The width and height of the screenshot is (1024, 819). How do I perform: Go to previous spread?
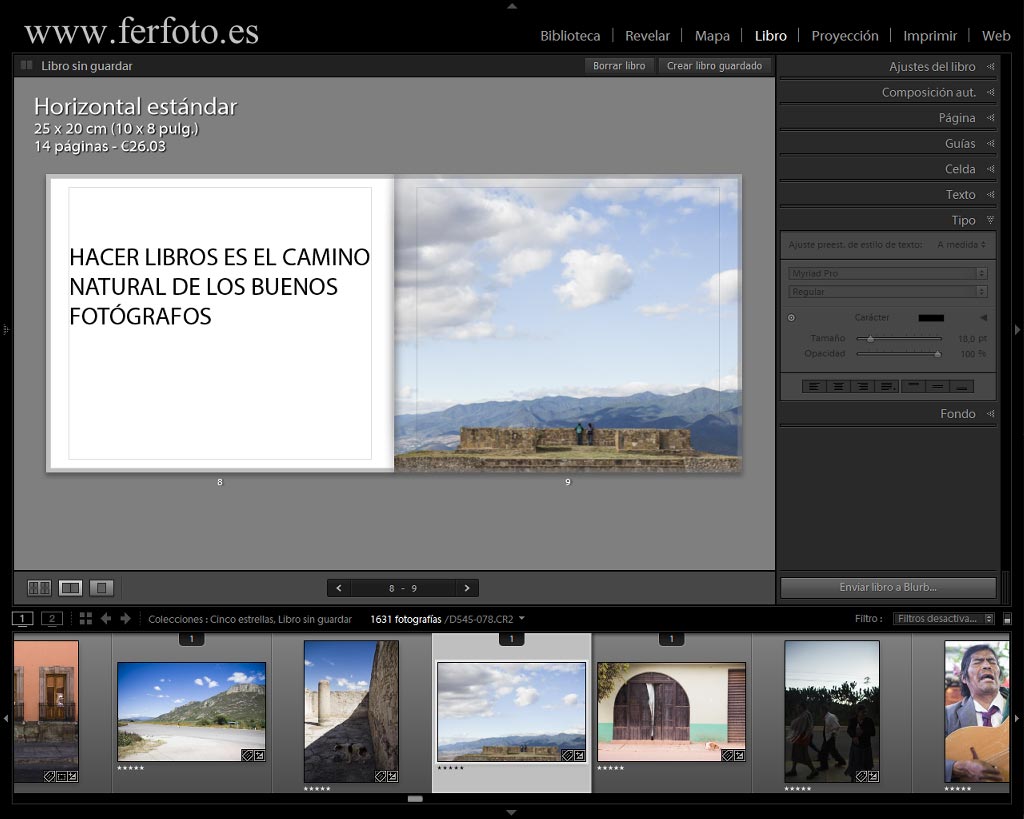click(339, 588)
